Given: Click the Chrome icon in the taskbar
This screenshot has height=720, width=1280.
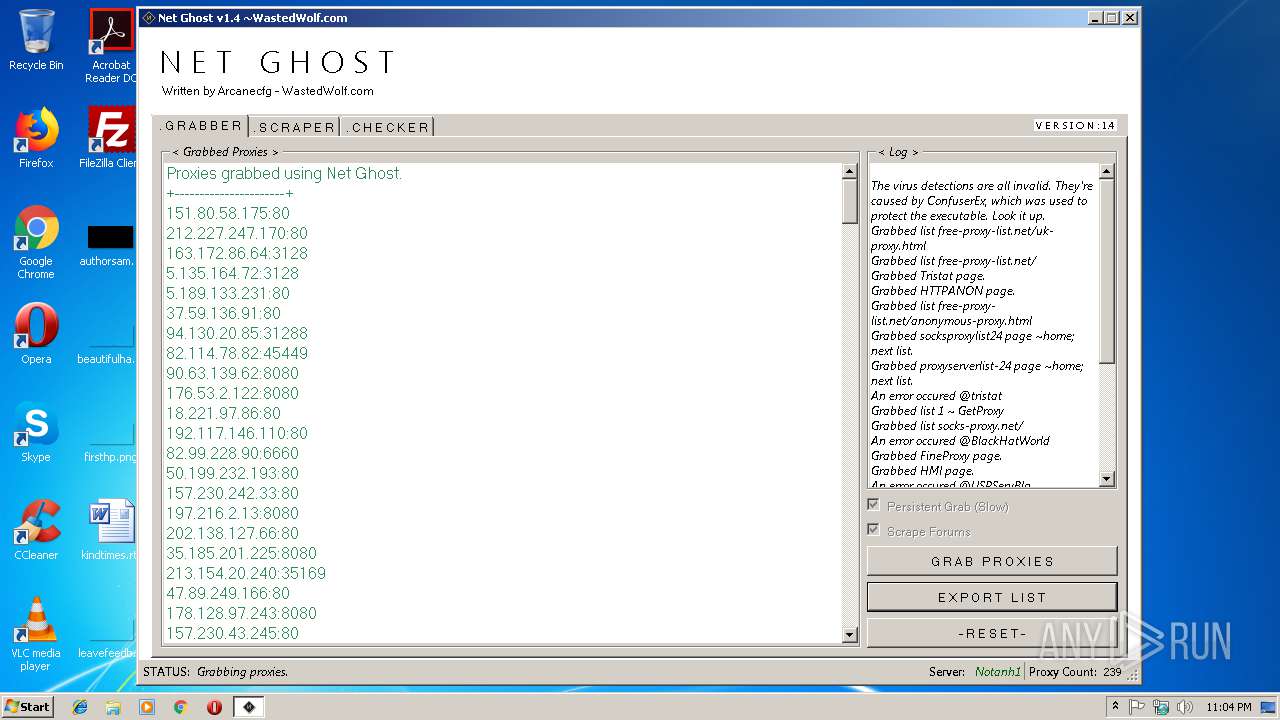Looking at the screenshot, I should pyautogui.click(x=180, y=707).
